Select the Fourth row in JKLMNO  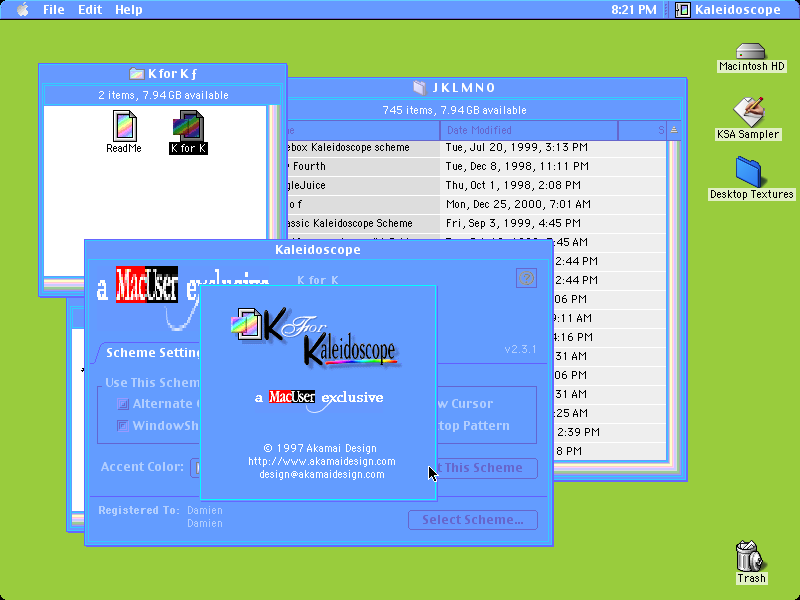coord(477,166)
